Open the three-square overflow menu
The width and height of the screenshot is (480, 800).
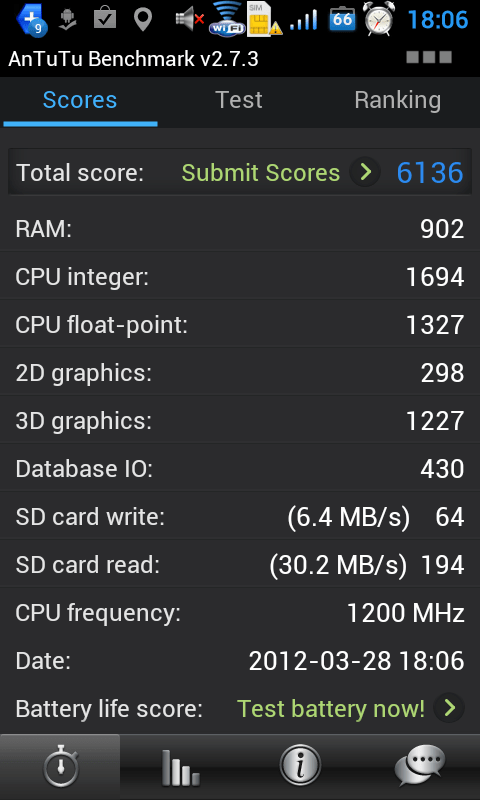click(429, 57)
